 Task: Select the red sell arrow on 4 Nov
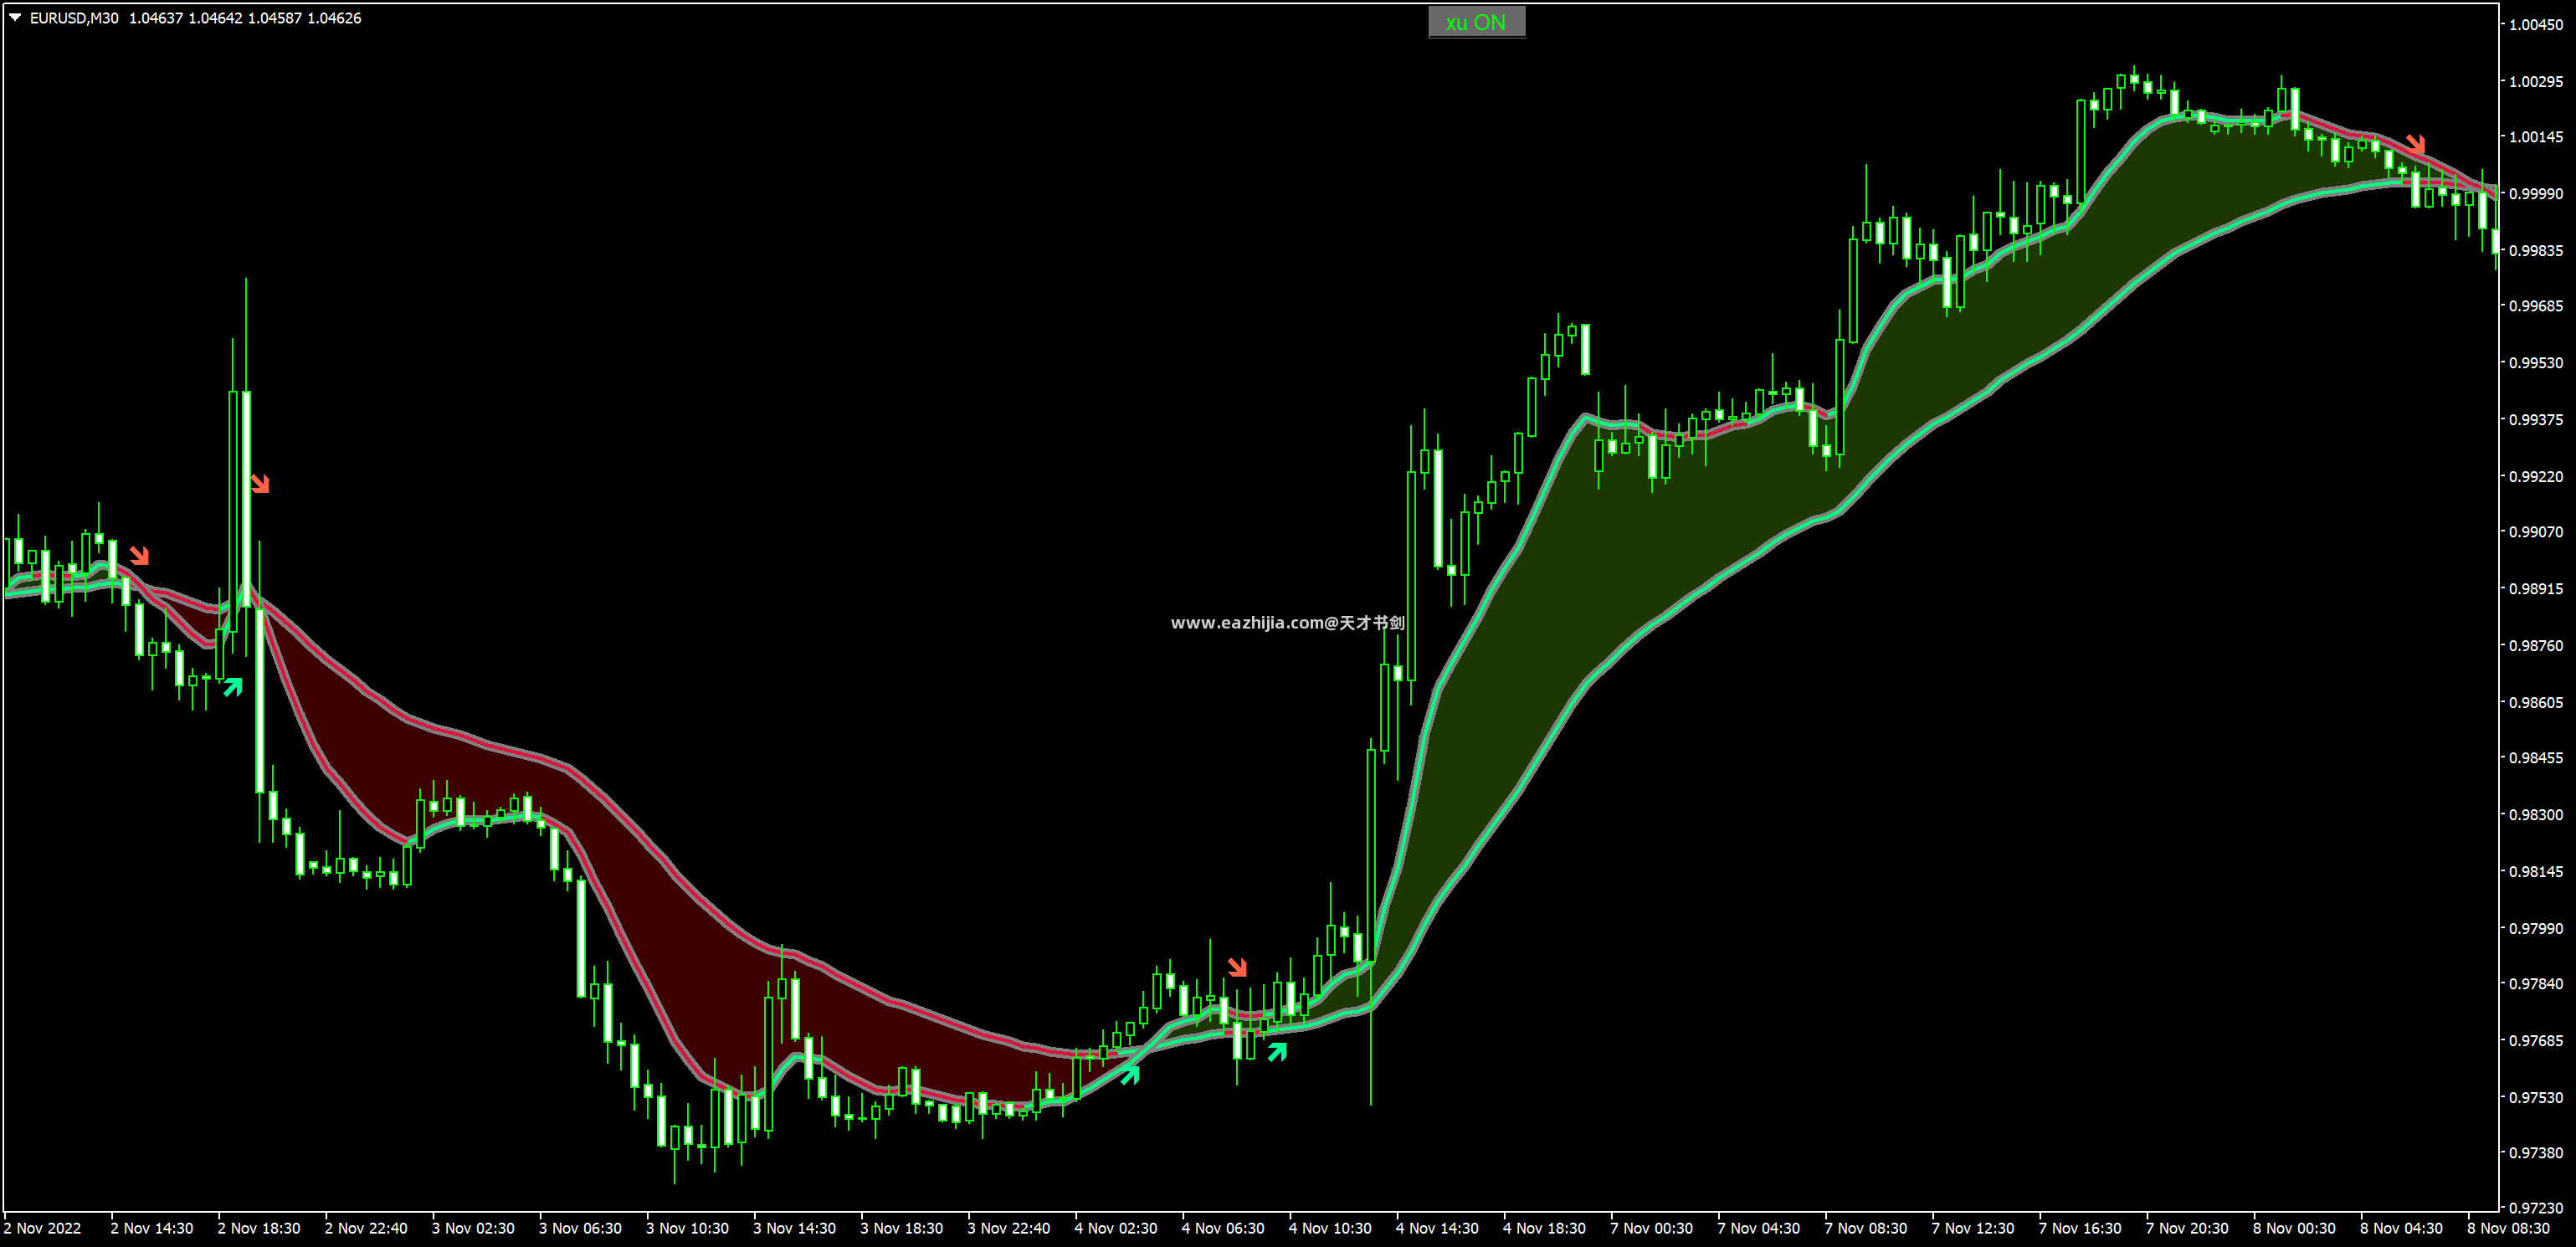[x=1237, y=966]
